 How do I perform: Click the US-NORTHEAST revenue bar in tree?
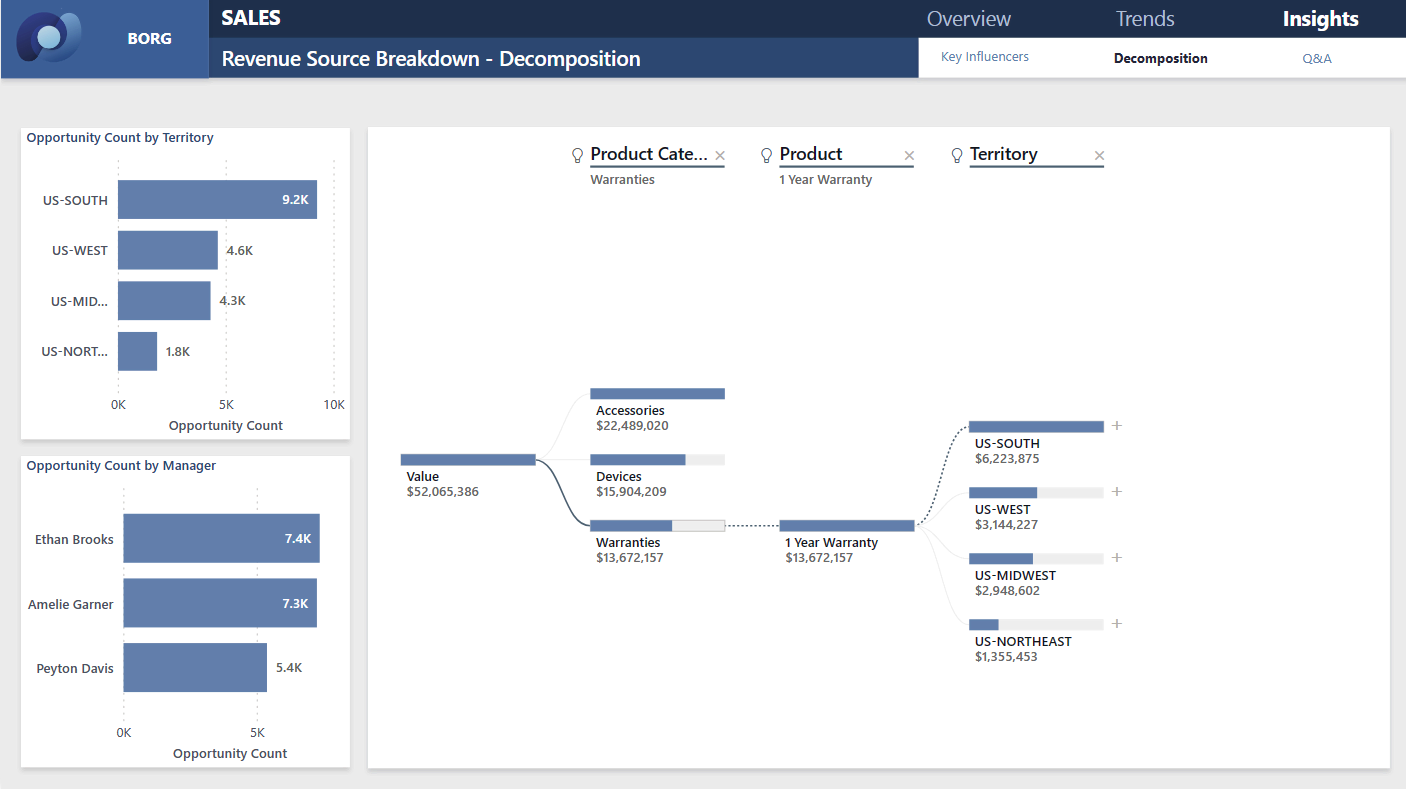click(1036, 625)
